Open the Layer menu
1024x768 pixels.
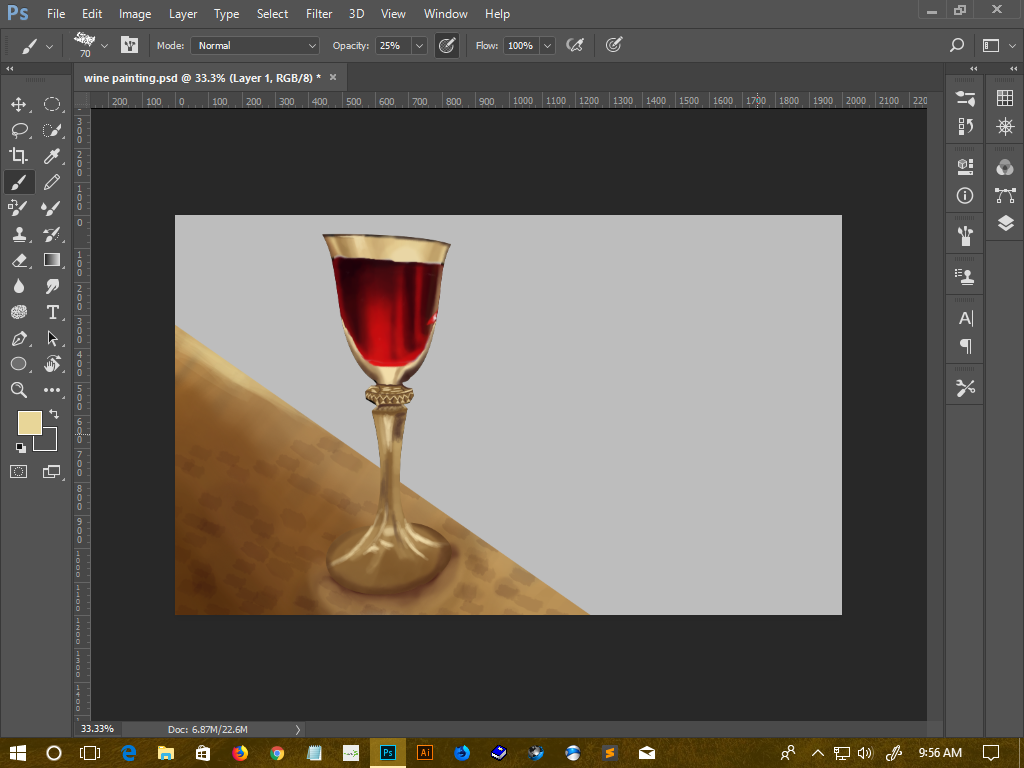[183, 14]
